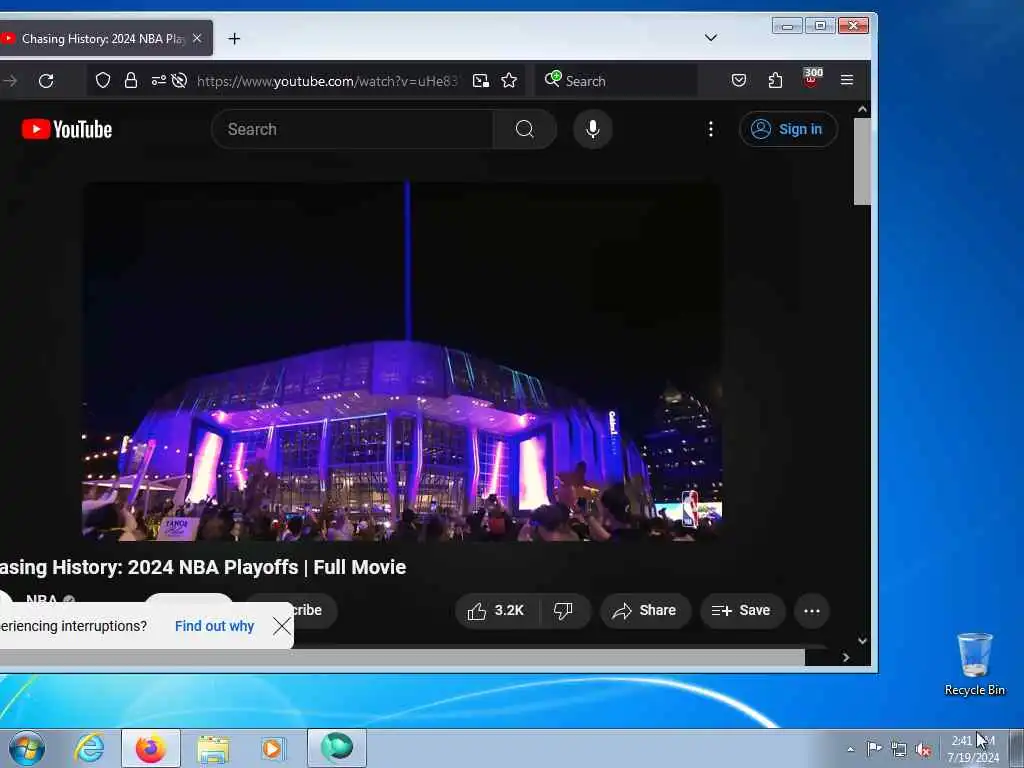The width and height of the screenshot is (1024, 768).
Task: Click the Firefox URL address field
Action: pos(327,81)
